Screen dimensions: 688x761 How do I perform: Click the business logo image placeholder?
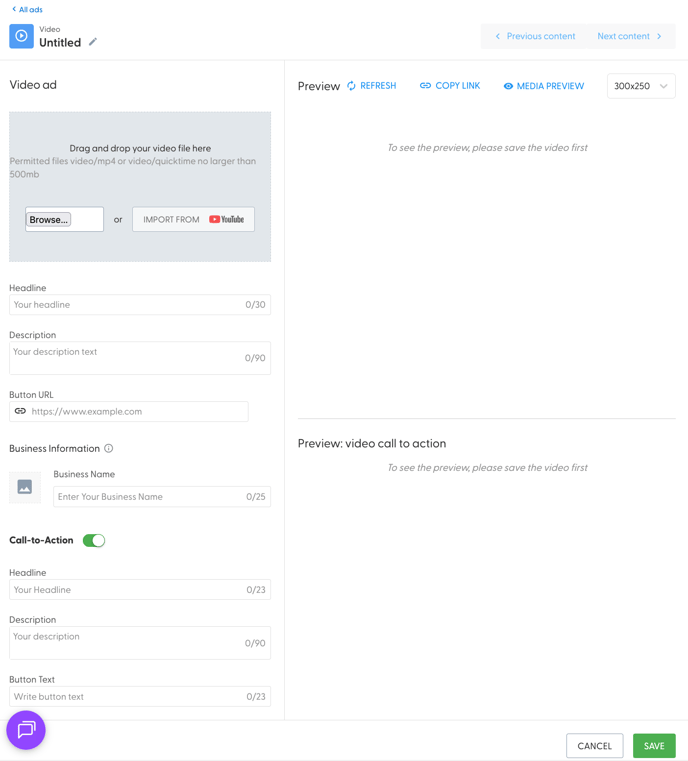click(25, 487)
